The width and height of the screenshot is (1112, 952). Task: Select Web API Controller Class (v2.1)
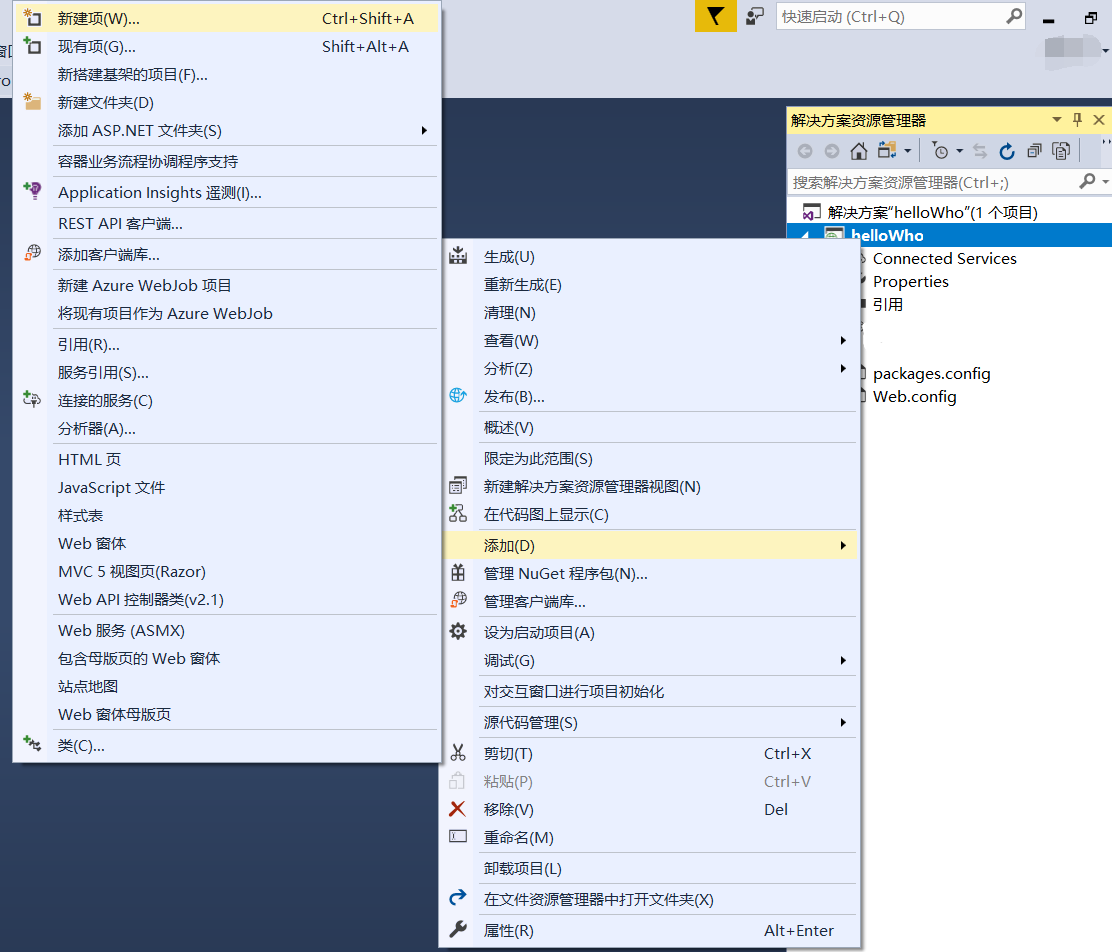tap(227, 599)
